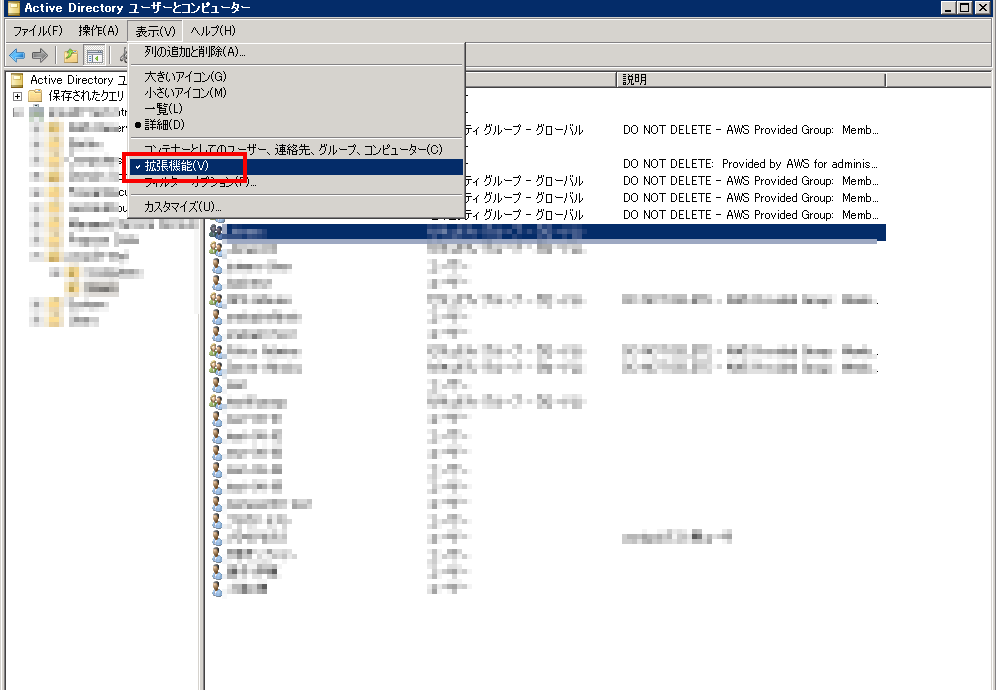The width and height of the screenshot is (996, 690).
Task: Click the 保存されたクエリ folder icon
Action: coord(35,95)
